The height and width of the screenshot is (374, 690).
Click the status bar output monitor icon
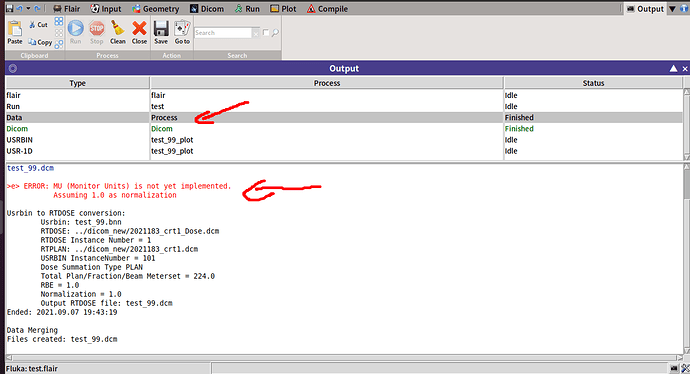click(674, 368)
